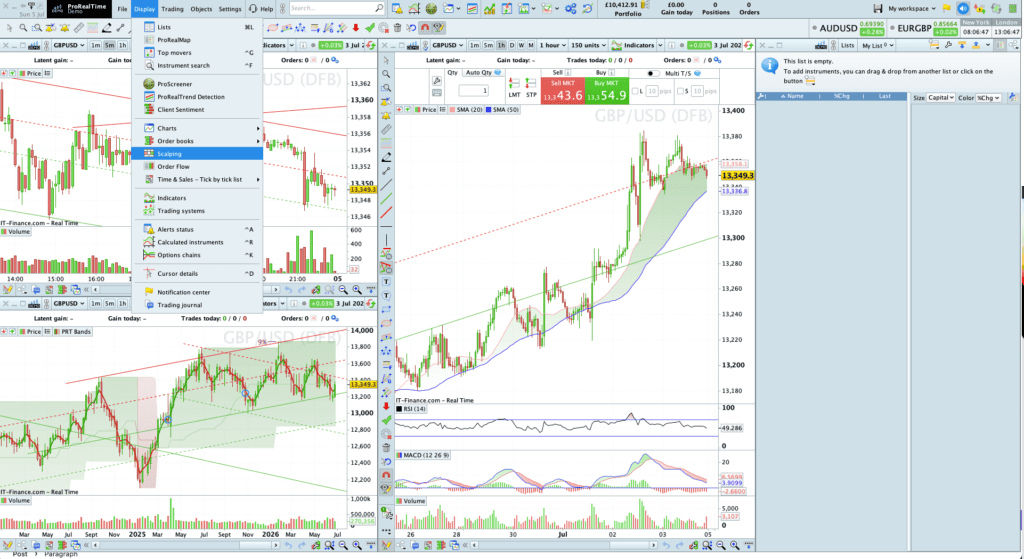The width and height of the screenshot is (1024, 559).
Task: Click the L pips value field
Action: coord(651,91)
